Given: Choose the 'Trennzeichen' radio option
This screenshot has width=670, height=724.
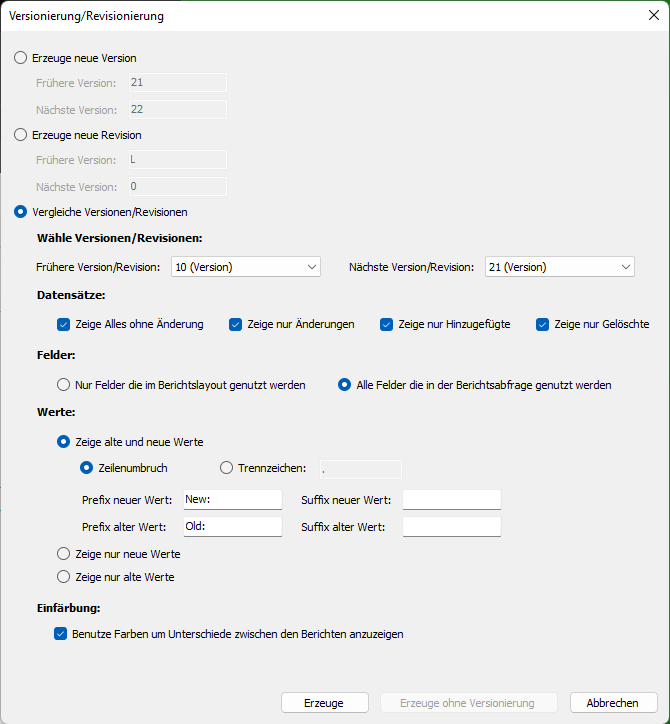Looking at the screenshot, I should click(x=226, y=467).
